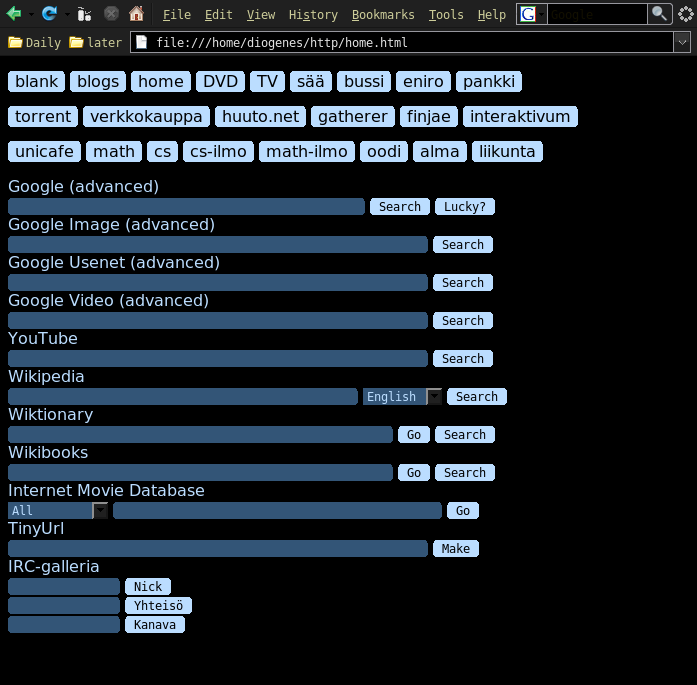Open the blogs link
The image size is (697, 685).
98,82
